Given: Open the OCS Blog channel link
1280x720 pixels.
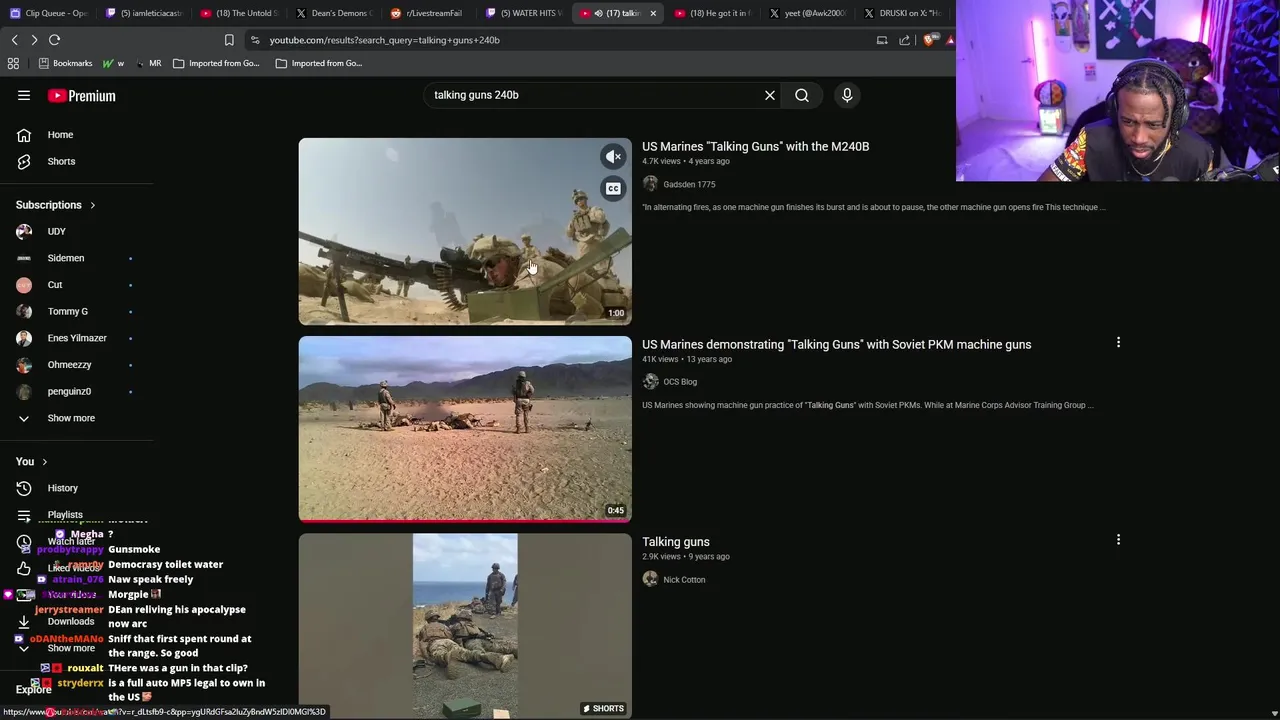Looking at the screenshot, I should coord(680,382).
